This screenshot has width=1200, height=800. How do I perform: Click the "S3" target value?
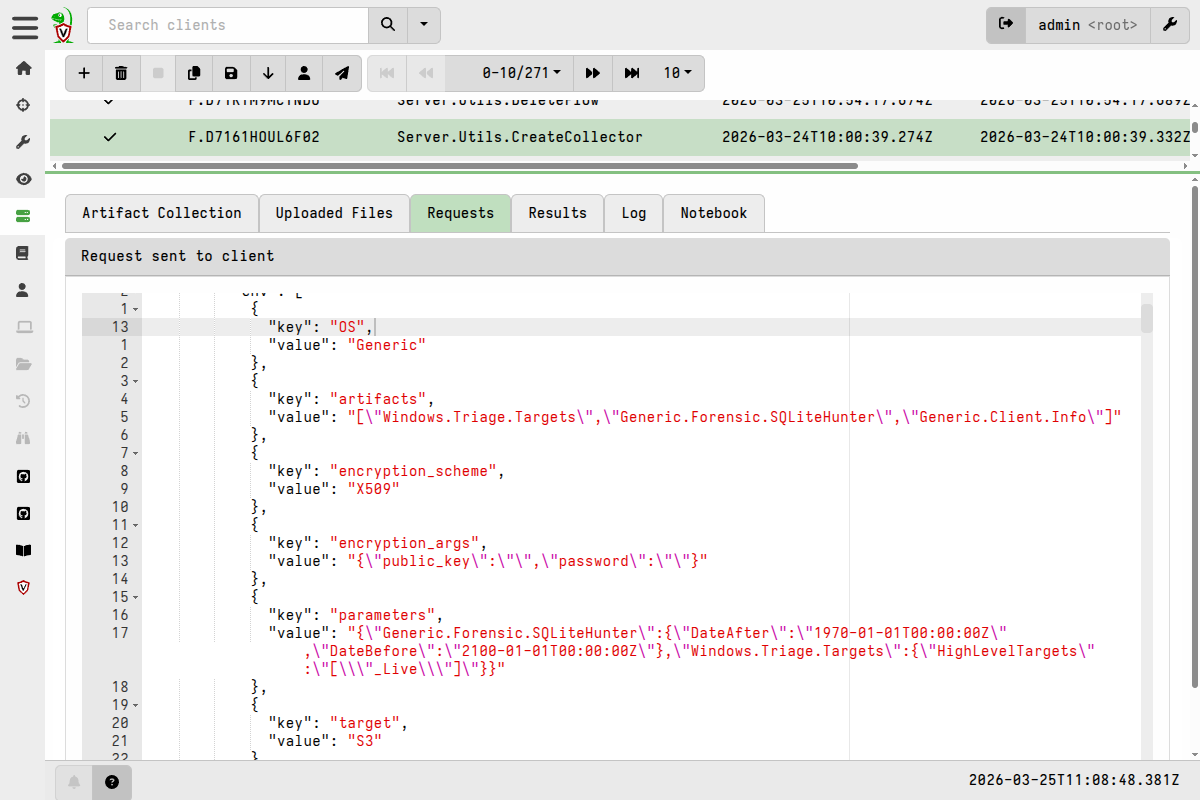(365, 741)
